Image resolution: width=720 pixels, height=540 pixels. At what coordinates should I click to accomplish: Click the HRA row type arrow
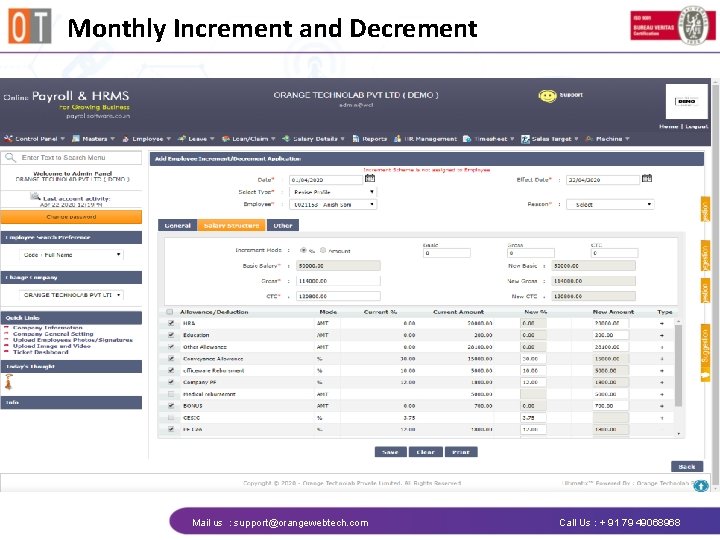[662, 323]
